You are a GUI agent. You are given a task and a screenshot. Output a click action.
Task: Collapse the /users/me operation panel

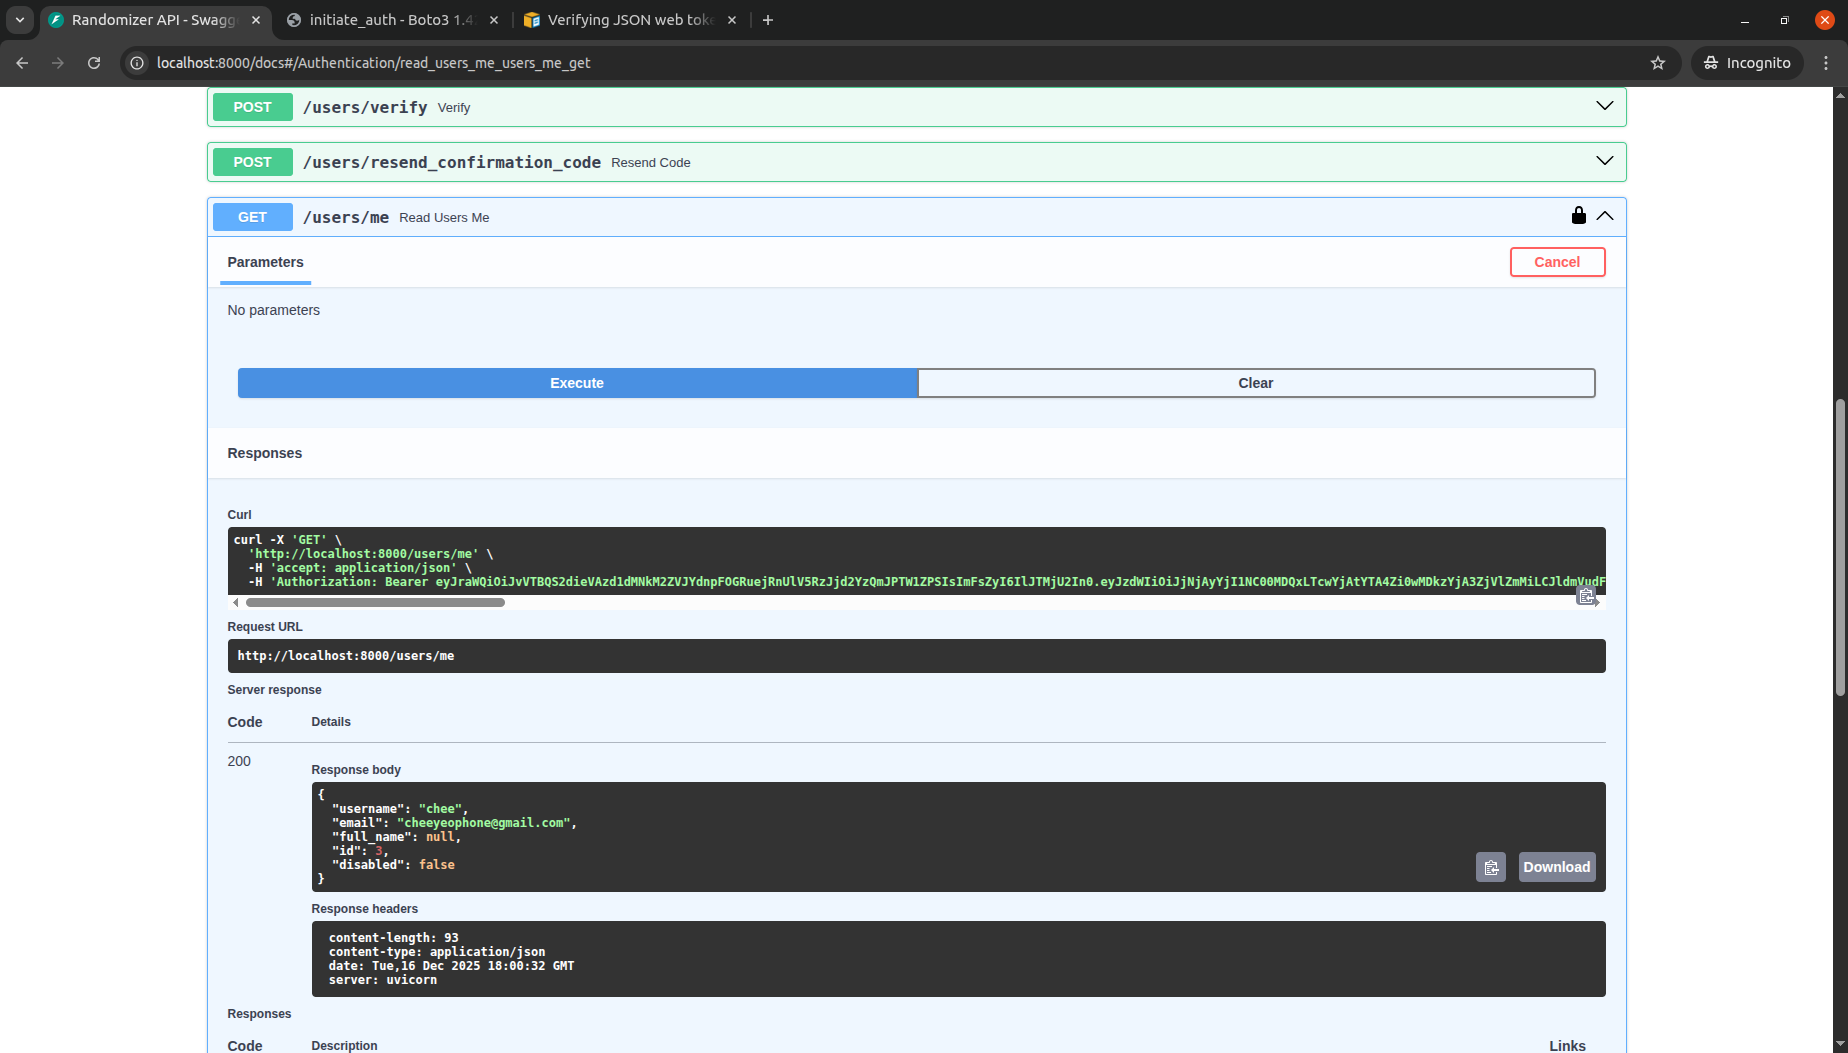tap(1605, 215)
